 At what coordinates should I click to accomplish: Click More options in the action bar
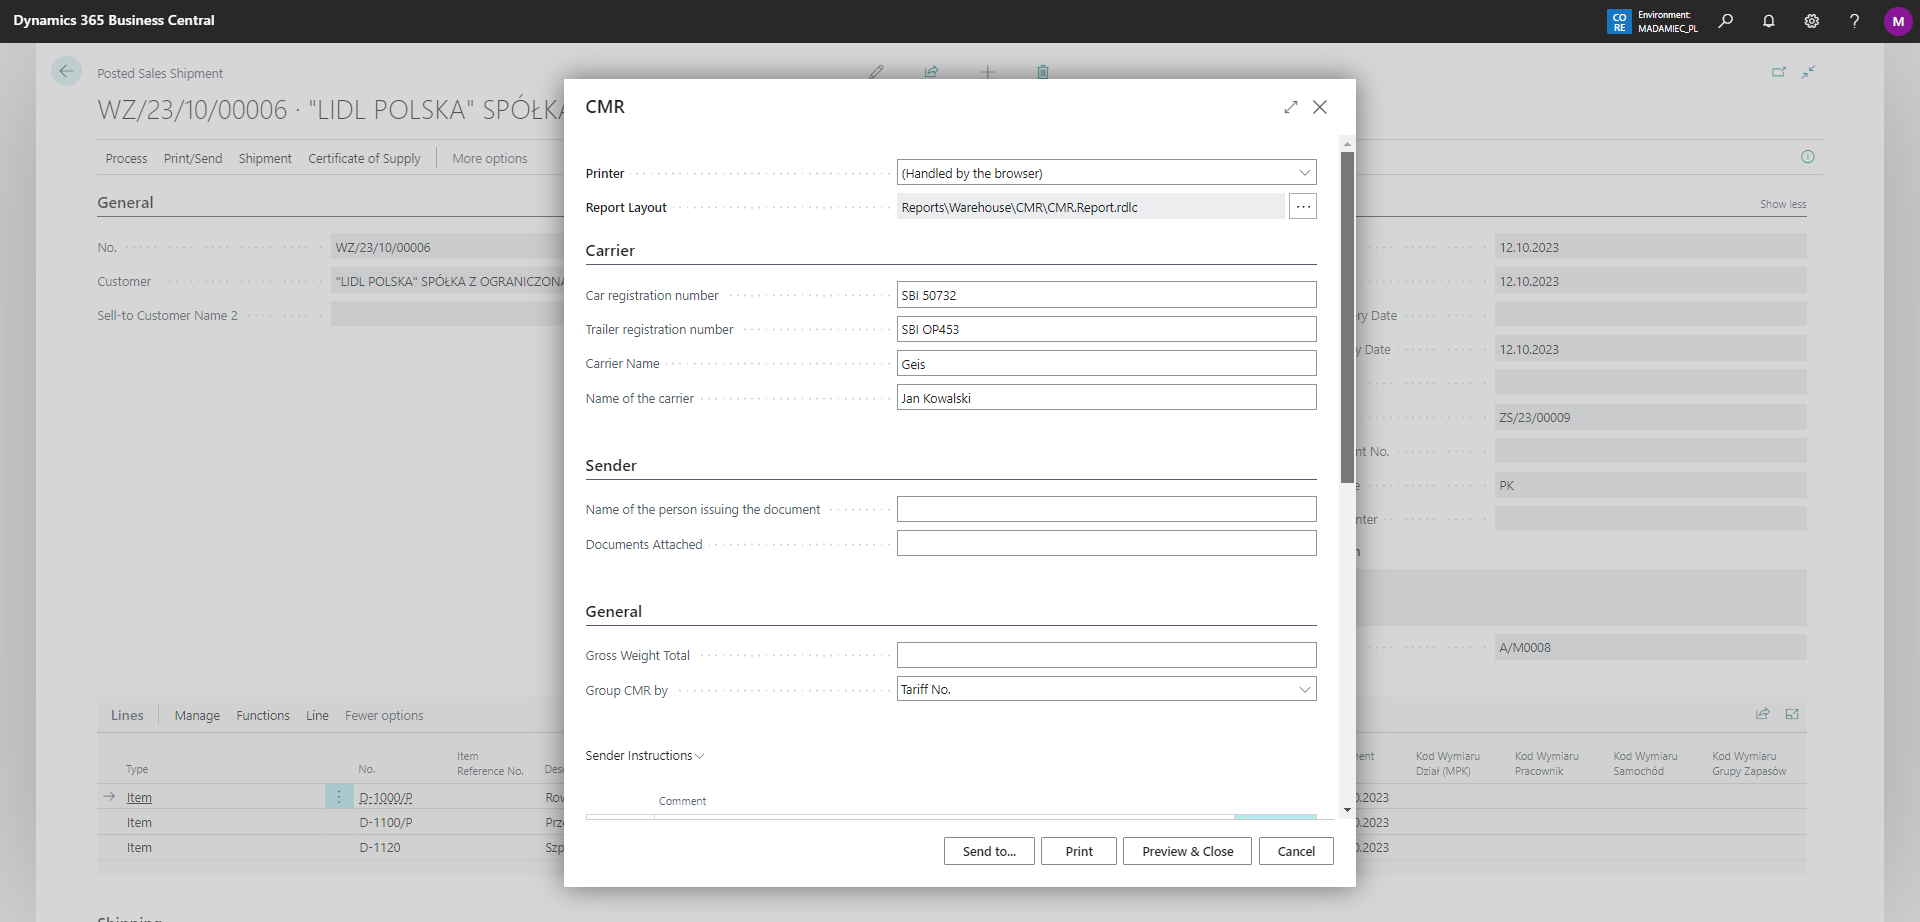490,158
